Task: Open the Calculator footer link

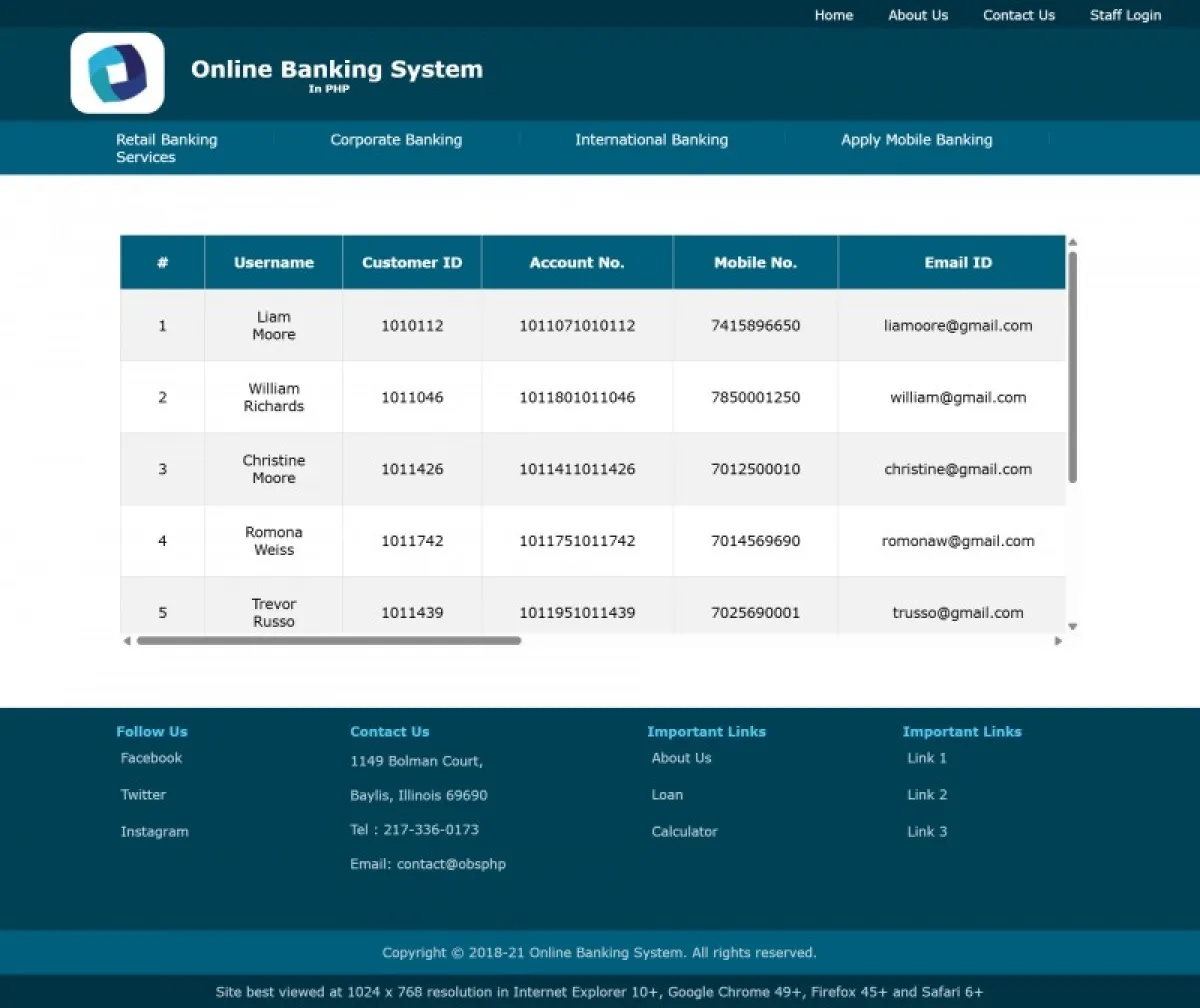Action: tap(685, 832)
